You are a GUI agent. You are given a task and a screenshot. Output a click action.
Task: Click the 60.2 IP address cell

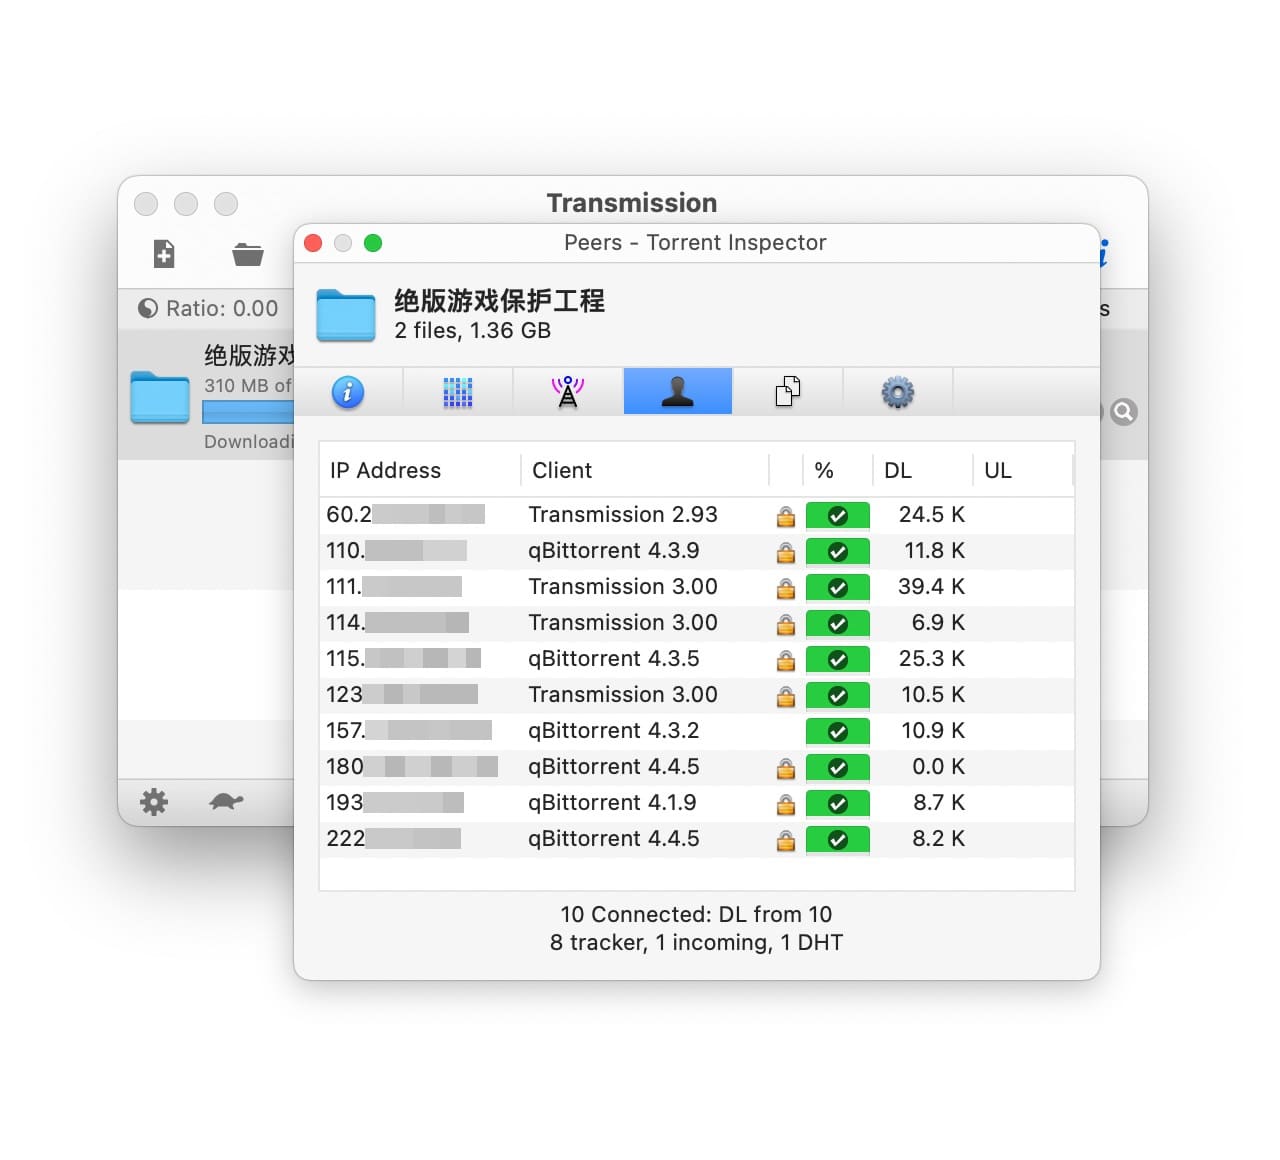[x=406, y=514]
